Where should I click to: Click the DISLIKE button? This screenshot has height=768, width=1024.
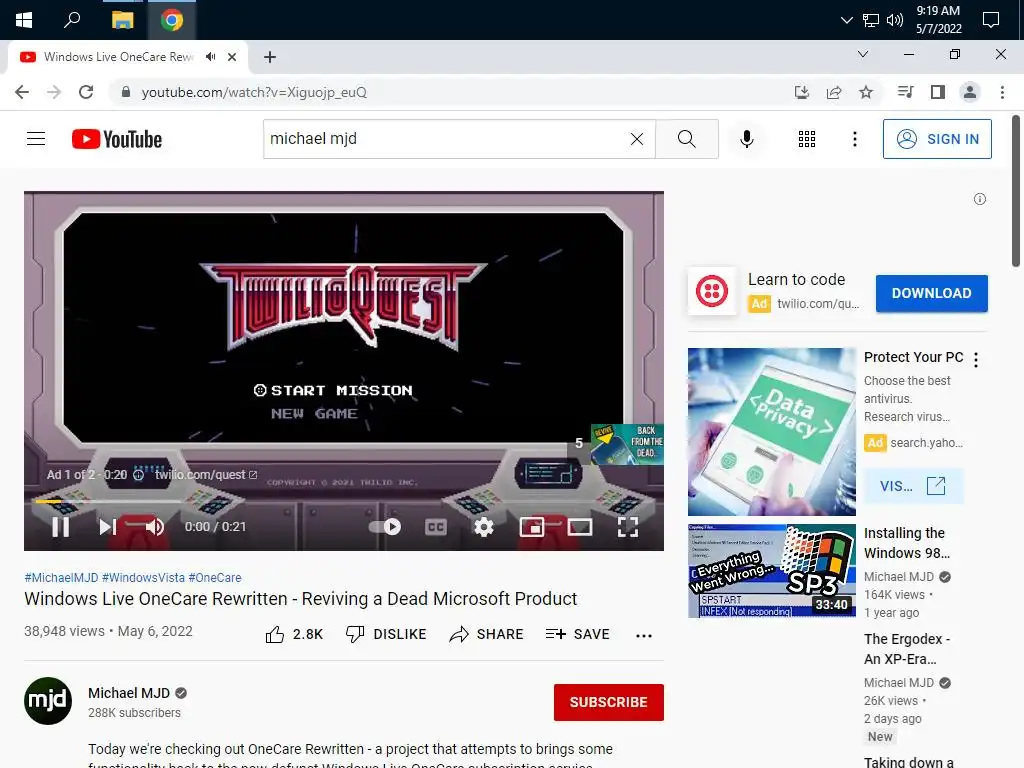click(386, 634)
